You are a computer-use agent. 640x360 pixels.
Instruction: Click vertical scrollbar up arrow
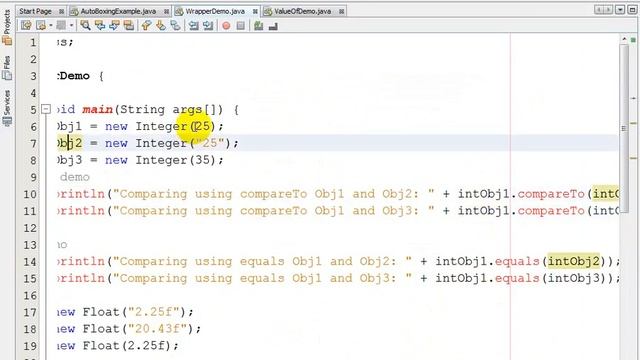[x=624, y=39]
